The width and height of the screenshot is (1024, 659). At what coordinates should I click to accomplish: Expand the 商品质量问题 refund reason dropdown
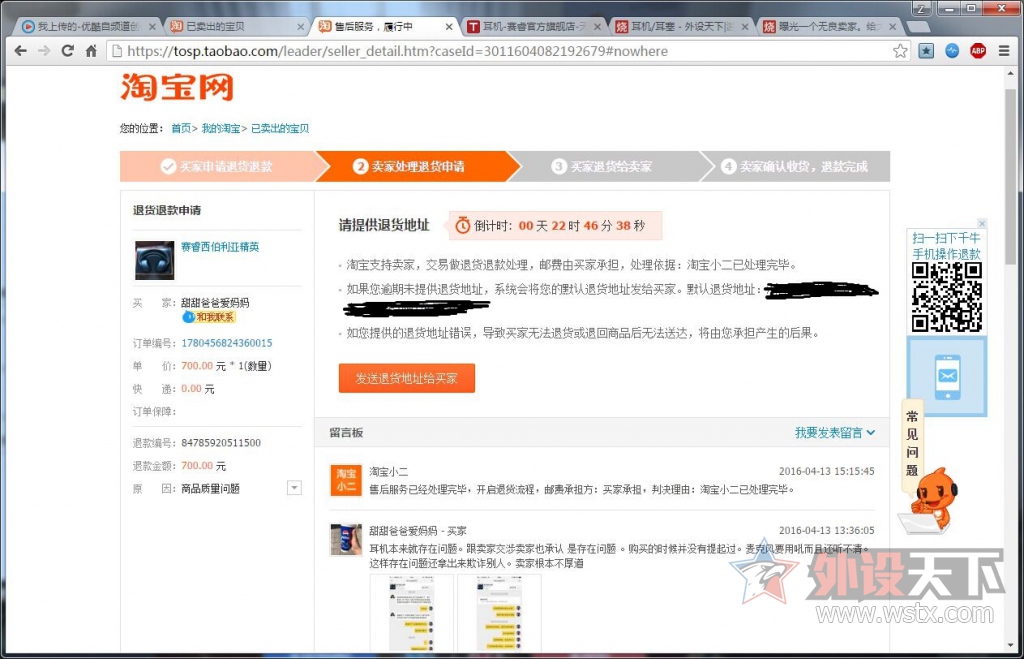coord(294,487)
